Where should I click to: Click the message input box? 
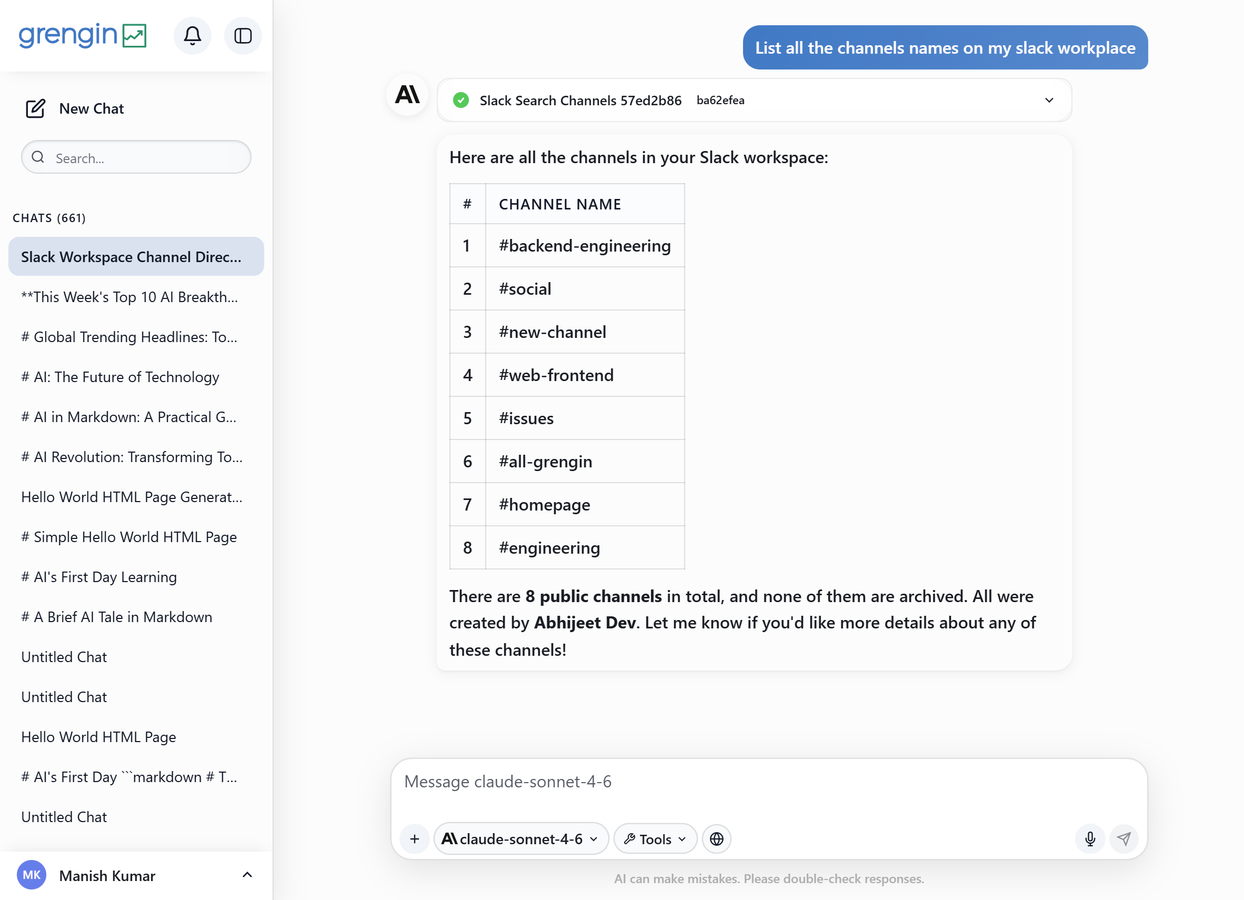pyautogui.click(x=768, y=782)
